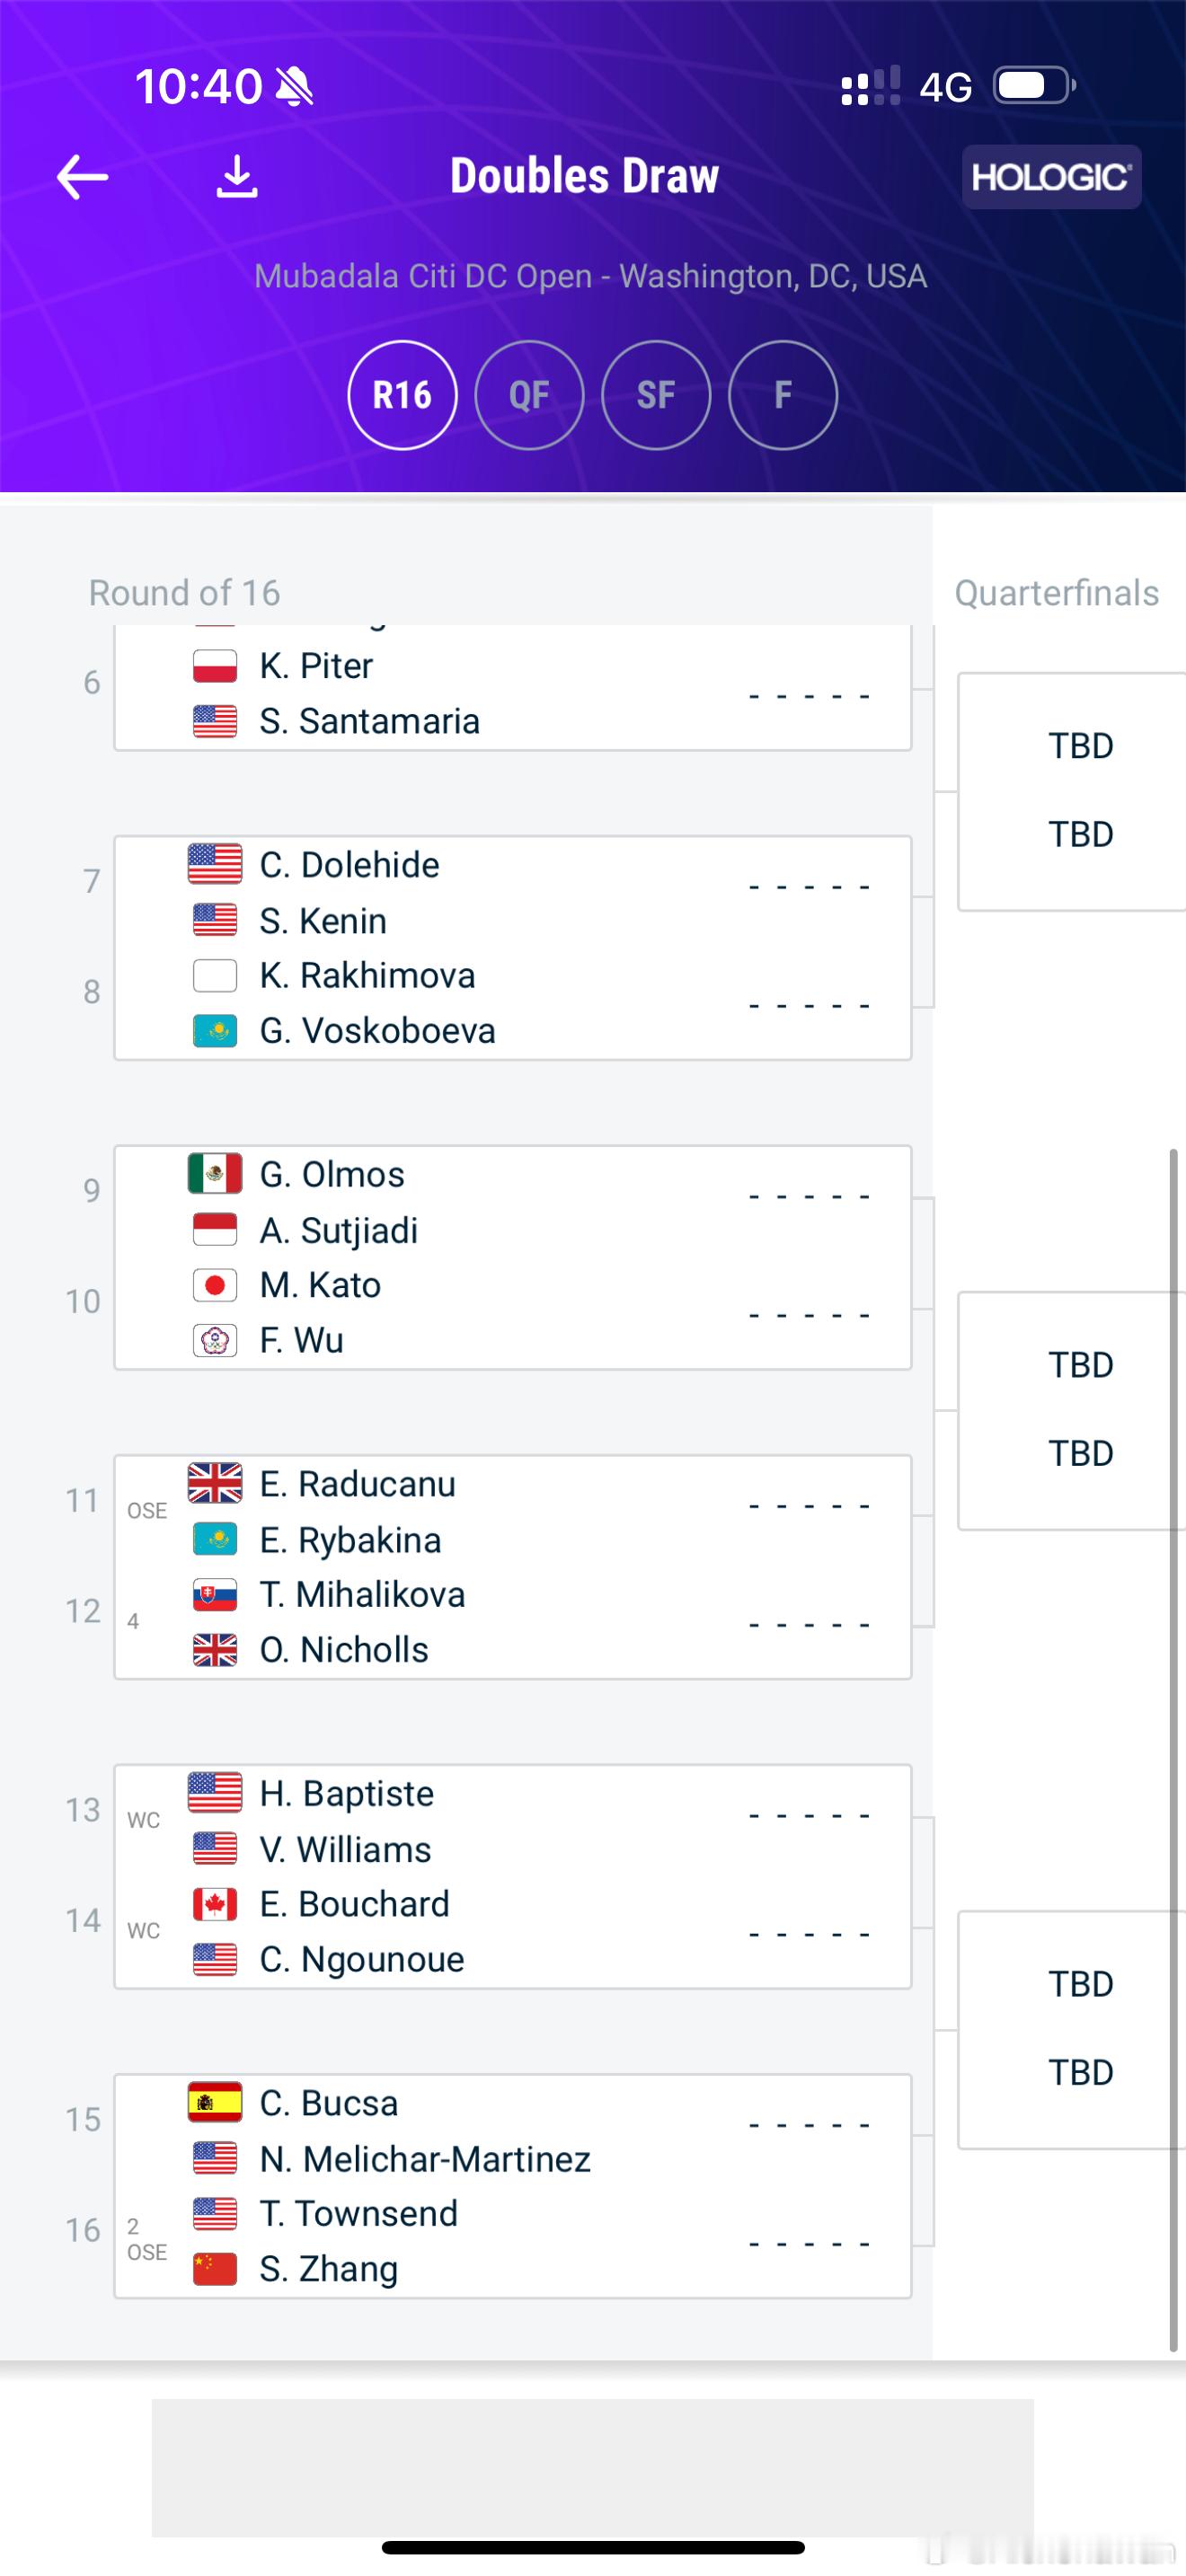This screenshot has height=2576, width=1186.
Task: Tap the Canada flag beside E. Bouchard
Action: click(215, 1904)
